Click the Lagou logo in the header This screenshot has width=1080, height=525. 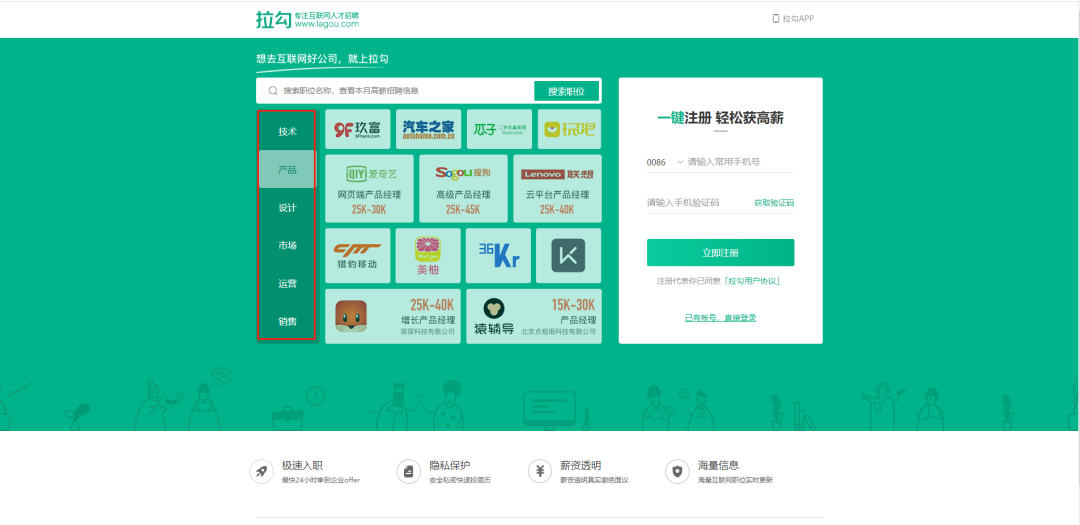pos(274,19)
